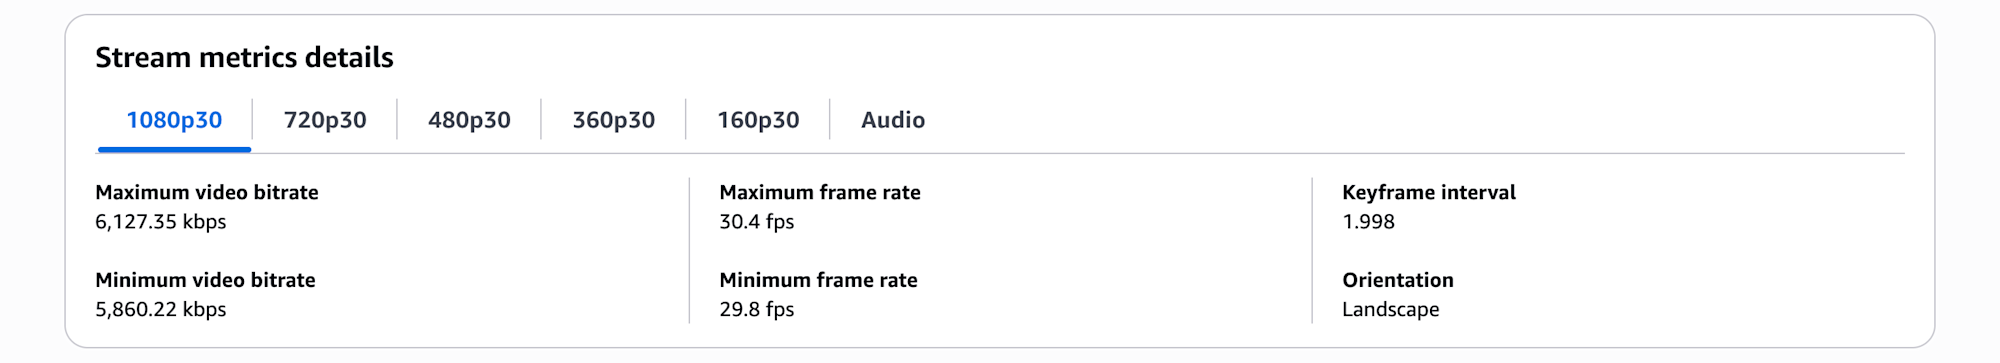Select the 1080p30 tab
This screenshot has width=2000, height=363.
(x=174, y=120)
